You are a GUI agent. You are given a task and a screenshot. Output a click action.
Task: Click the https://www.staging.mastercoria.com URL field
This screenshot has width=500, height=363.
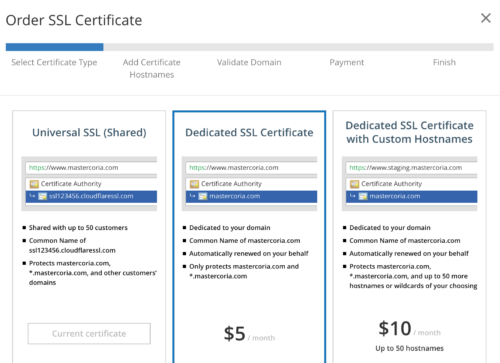pyautogui.click(x=411, y=168)
